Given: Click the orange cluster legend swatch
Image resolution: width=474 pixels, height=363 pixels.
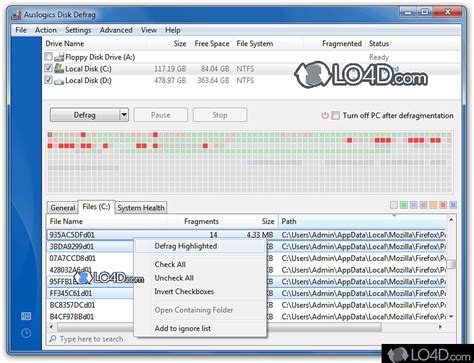Looking at the screenshot, I should point(433,205).
